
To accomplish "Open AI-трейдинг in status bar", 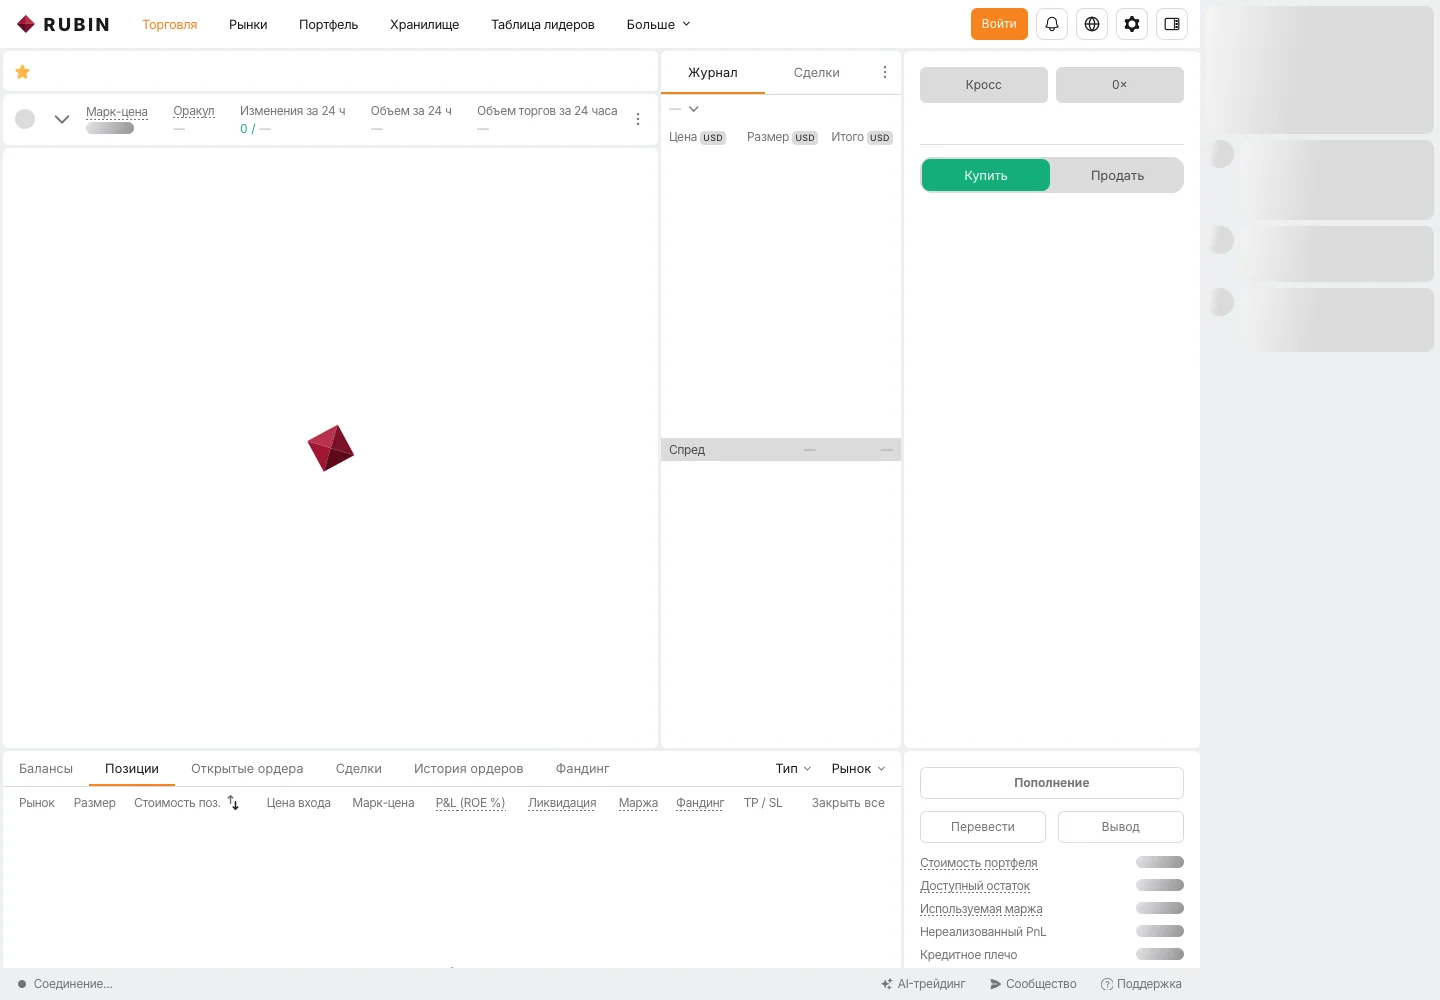I will tap(923, 984).
